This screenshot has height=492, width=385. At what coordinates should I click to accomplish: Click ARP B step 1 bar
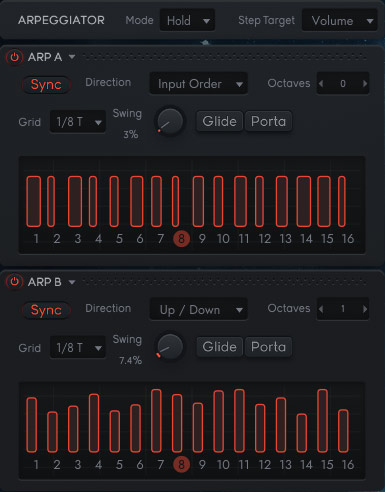point(32,425)
